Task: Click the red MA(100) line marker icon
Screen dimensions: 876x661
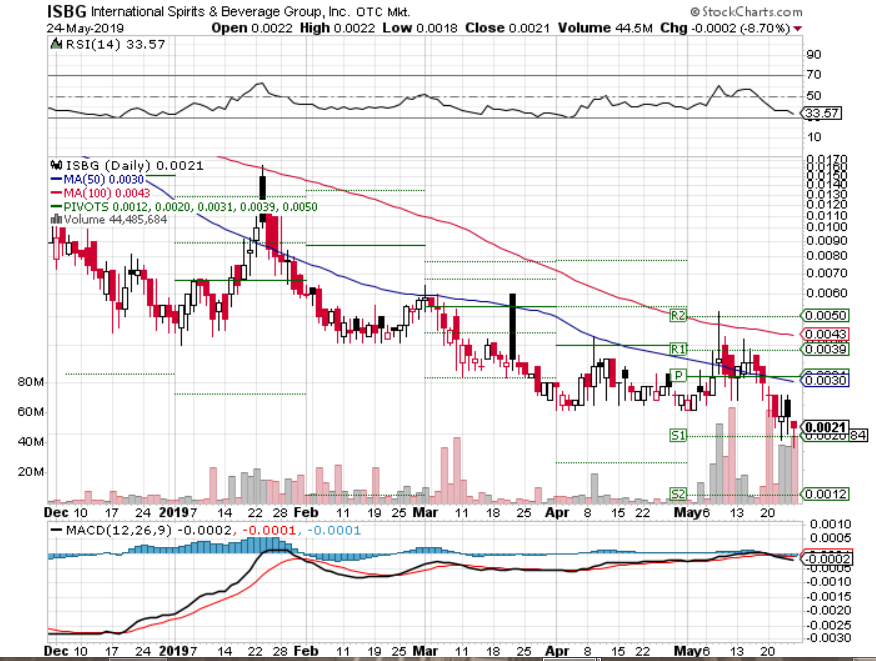Action: (57, 192)
